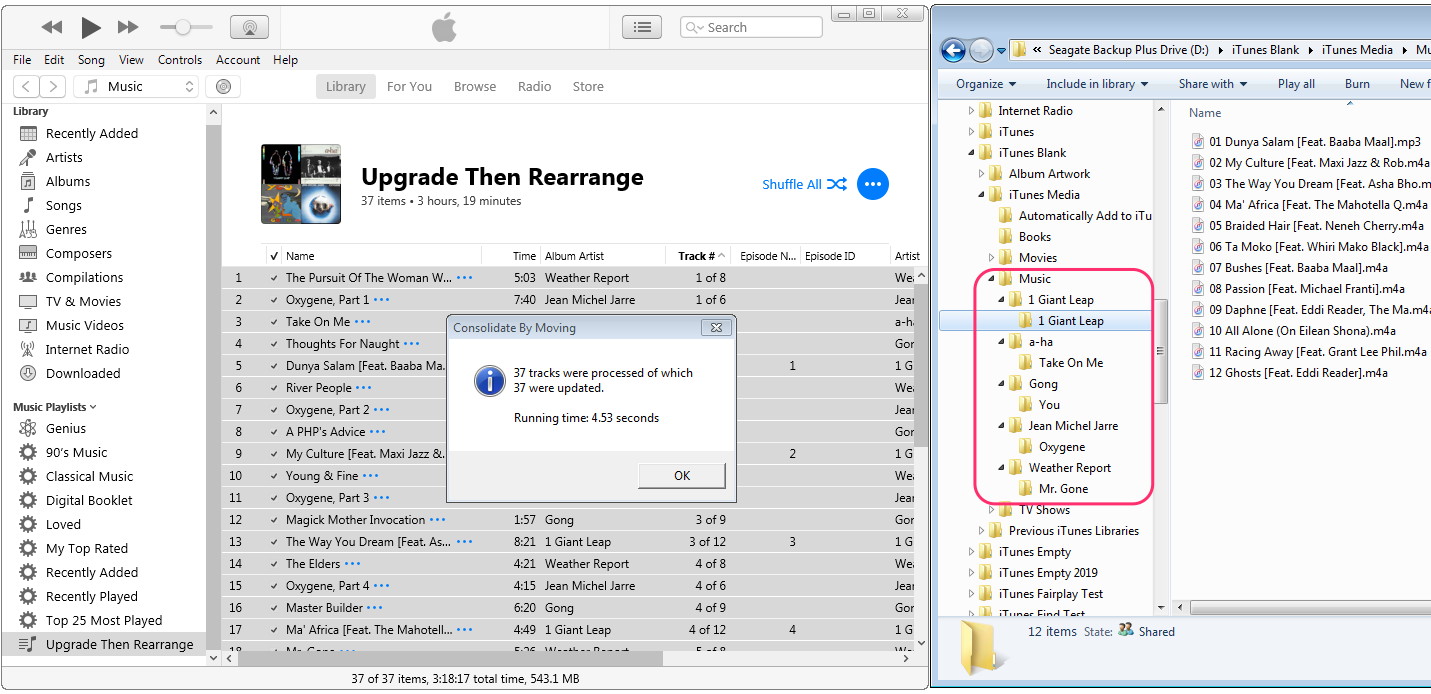Click the Next track button in iTunes
1431x694 pixels.
128,27
